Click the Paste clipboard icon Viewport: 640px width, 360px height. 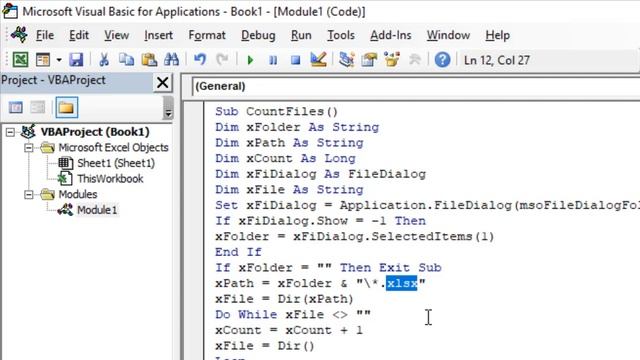149,60
